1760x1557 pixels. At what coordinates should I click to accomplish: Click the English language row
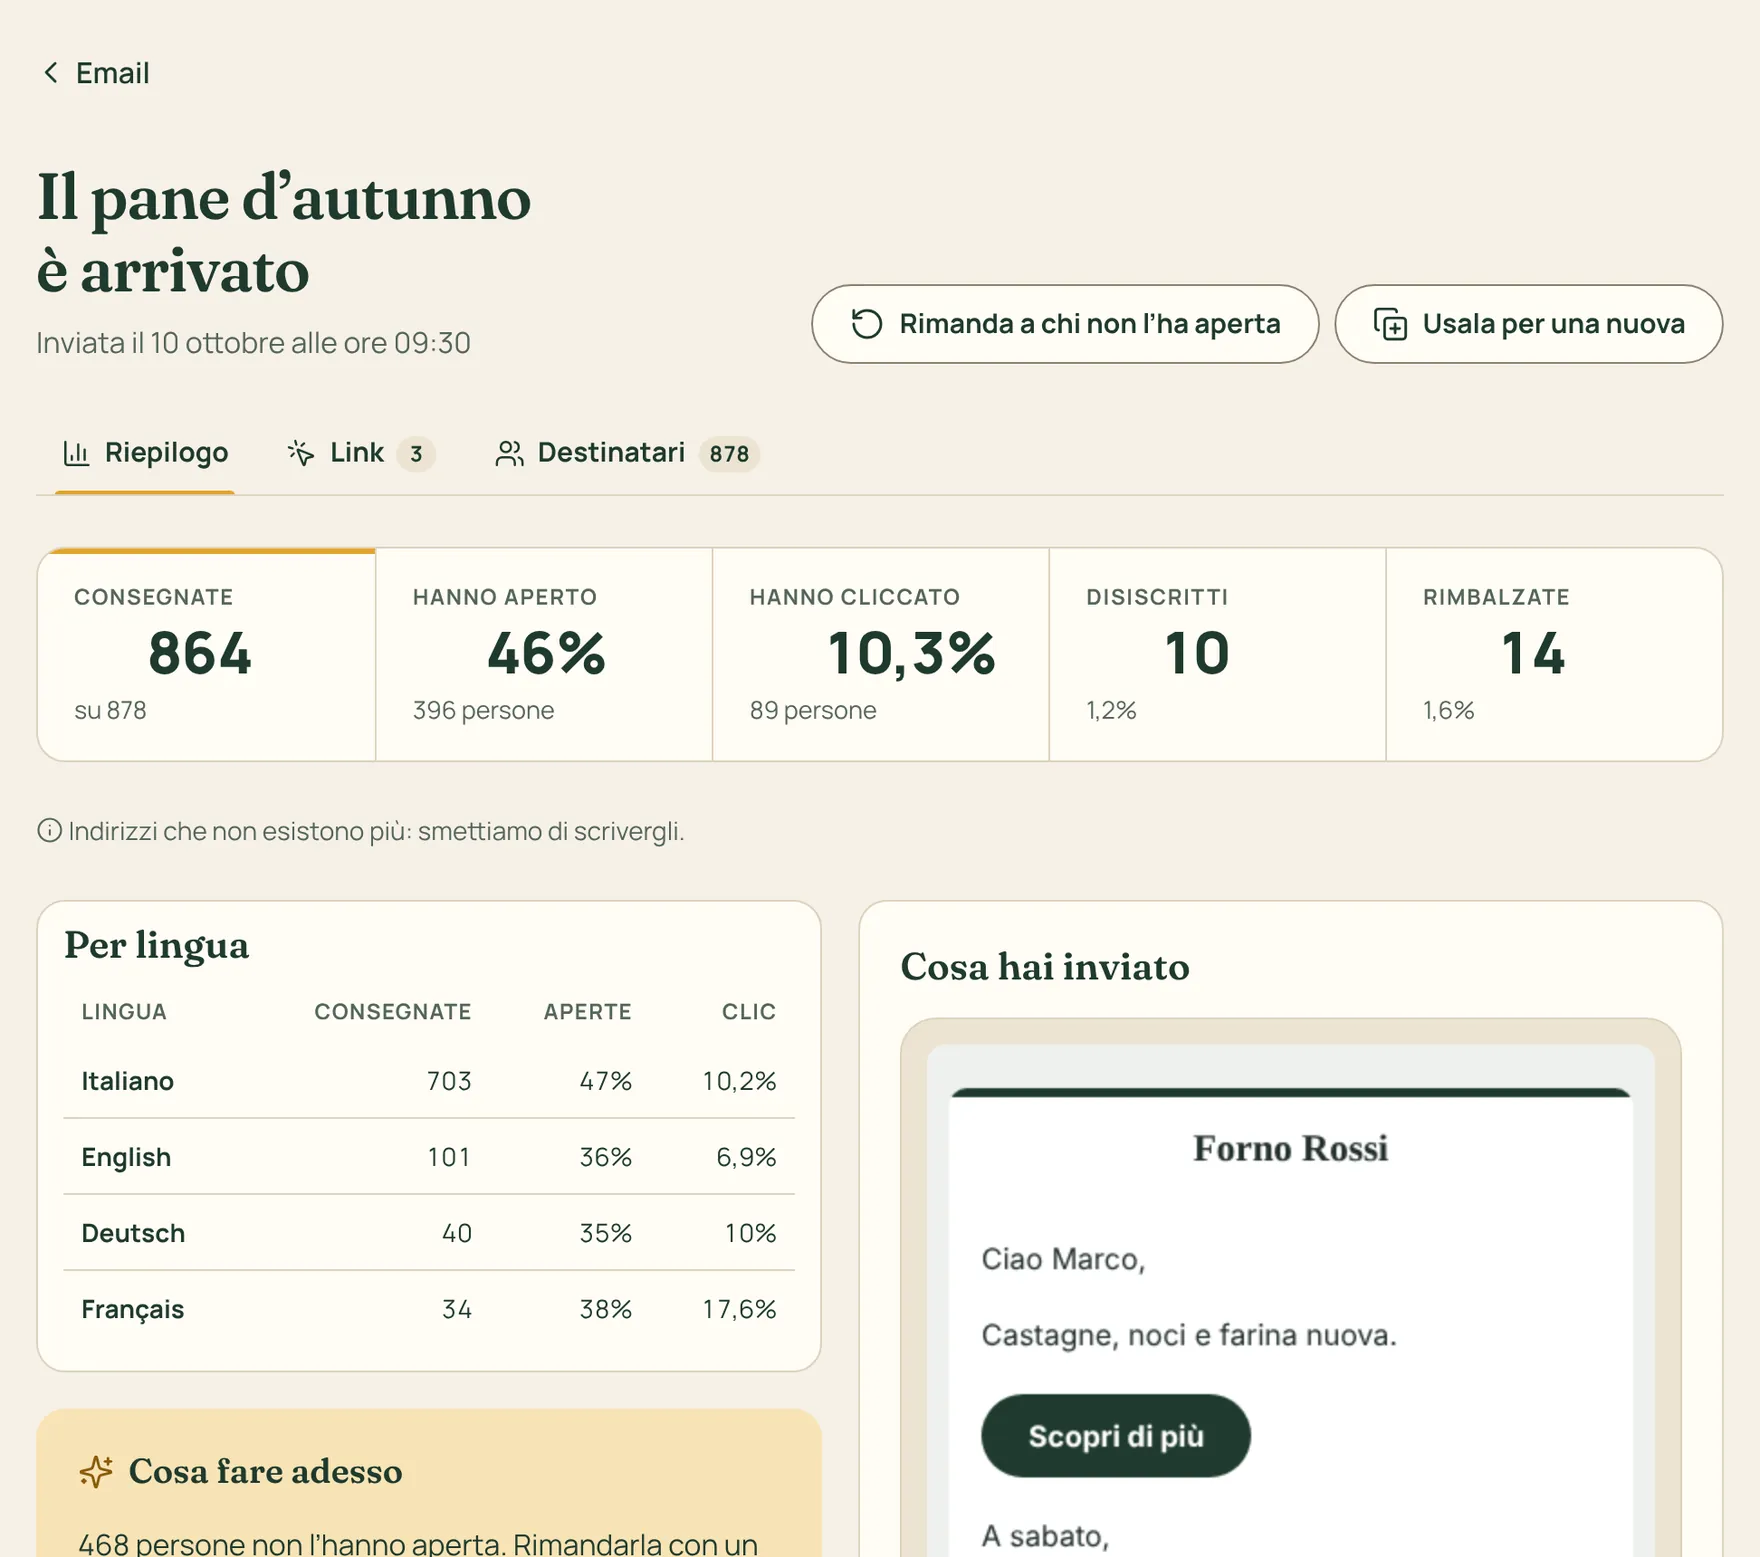click(x=429, y=1157)
